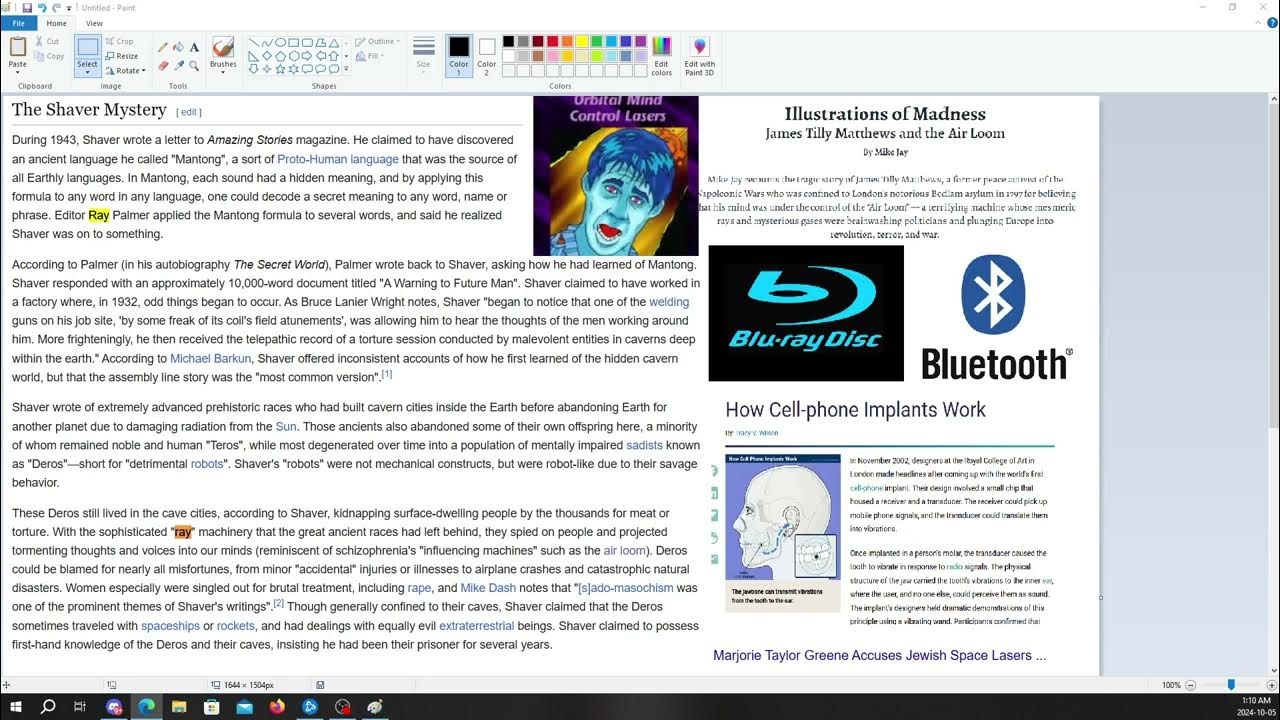Open Edit with Paint 3D
The image size is (1280, 720).
pyautogui.click(x=699, y=55)
